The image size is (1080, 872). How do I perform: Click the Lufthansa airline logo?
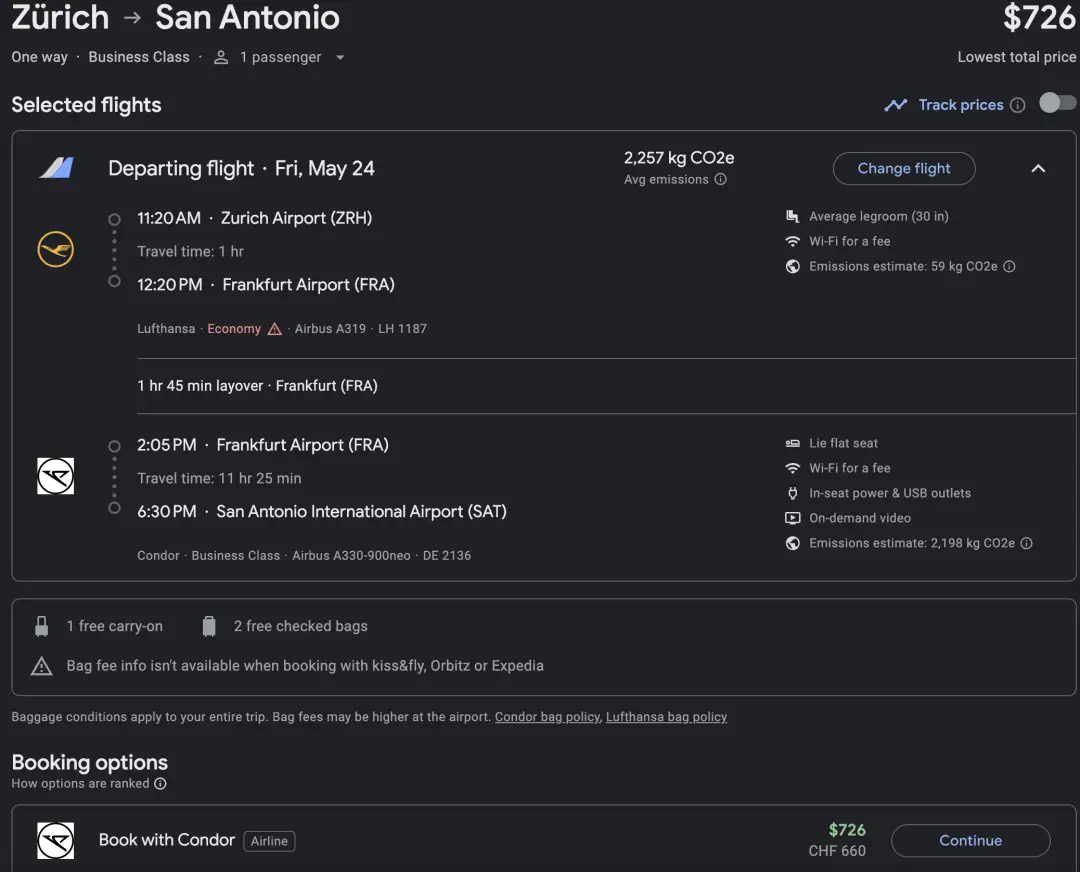[56, 249]
